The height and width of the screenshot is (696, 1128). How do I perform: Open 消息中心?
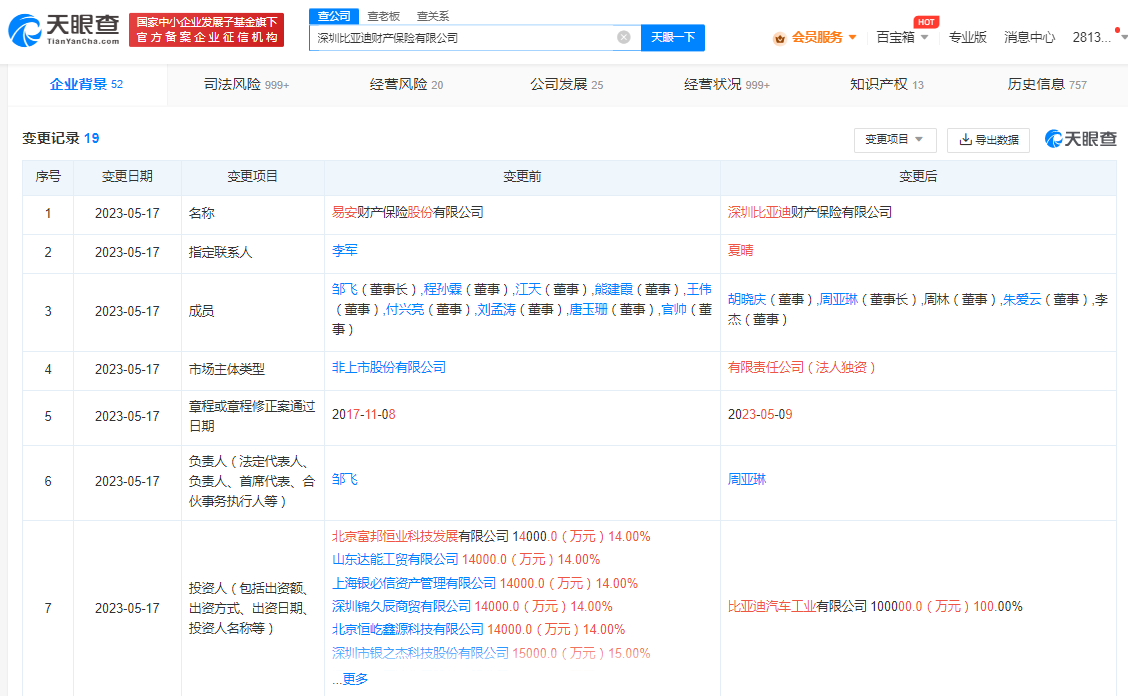click(x=1029, y=37)
